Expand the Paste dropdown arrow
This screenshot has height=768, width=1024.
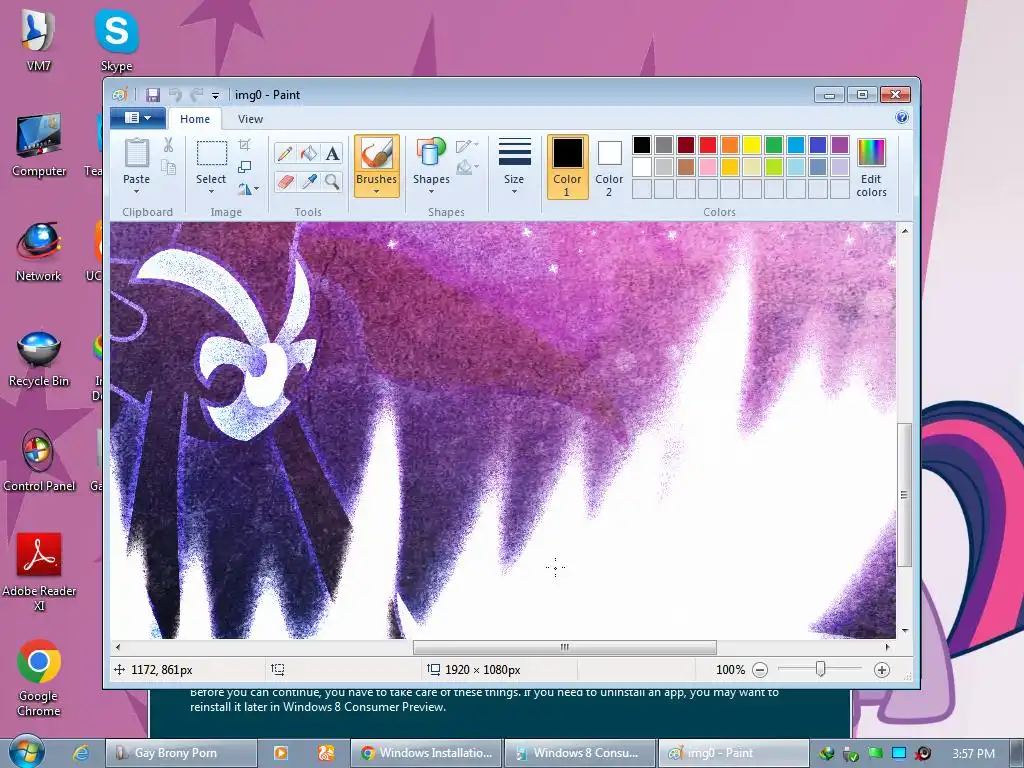point(136,192)
